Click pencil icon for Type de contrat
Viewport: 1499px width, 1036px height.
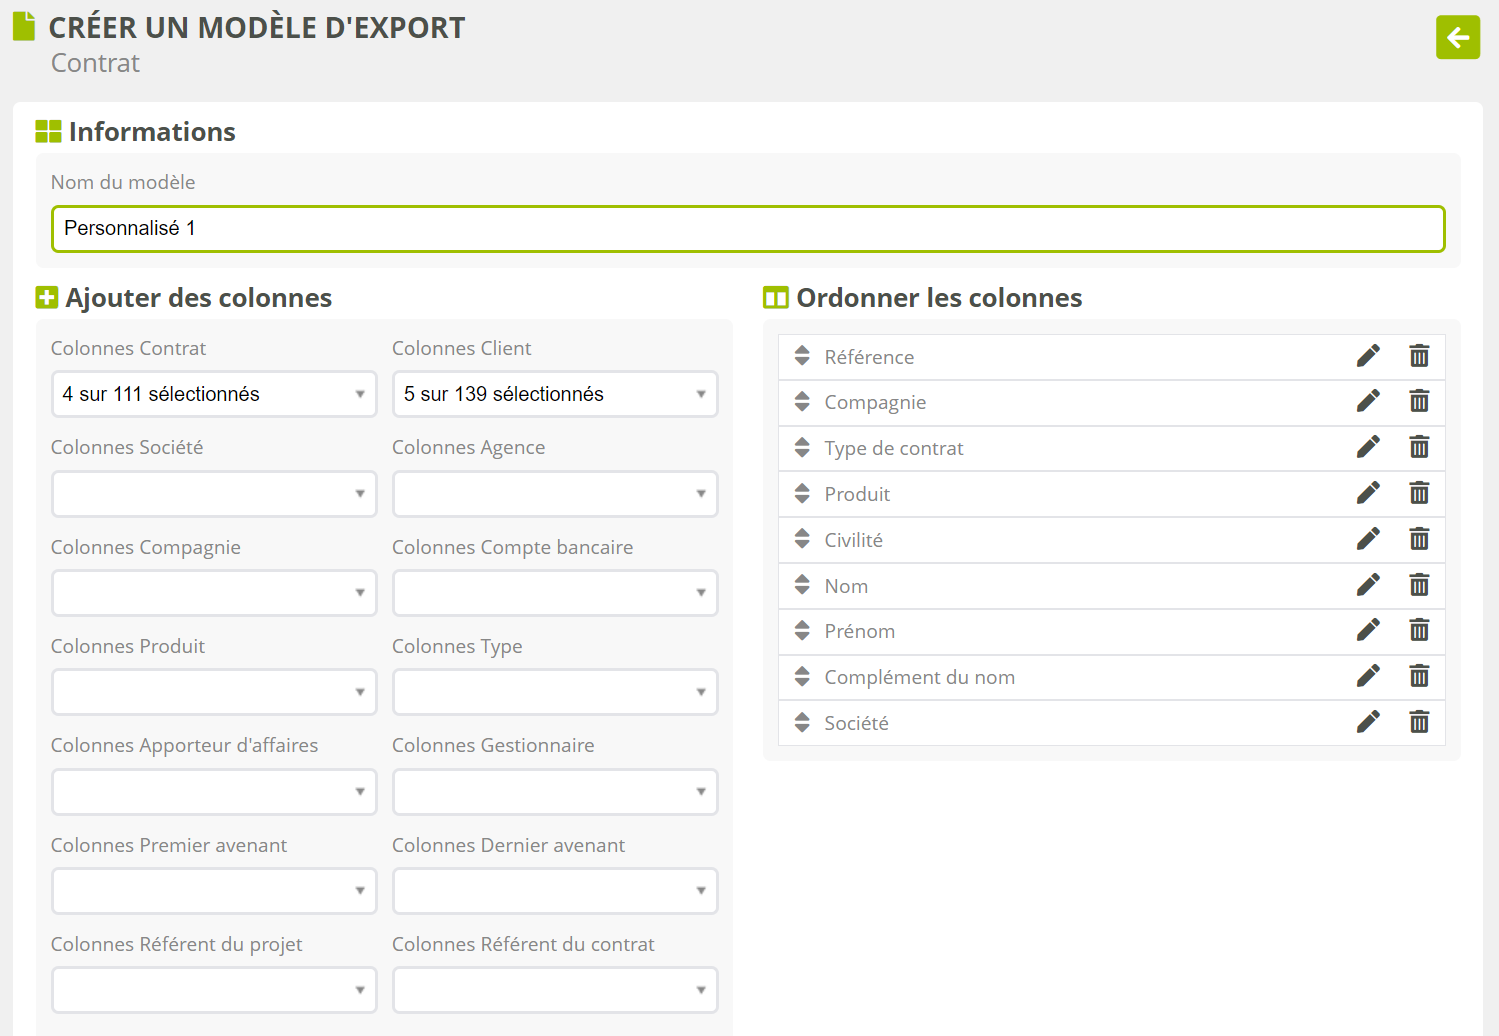click(1367, 447)
